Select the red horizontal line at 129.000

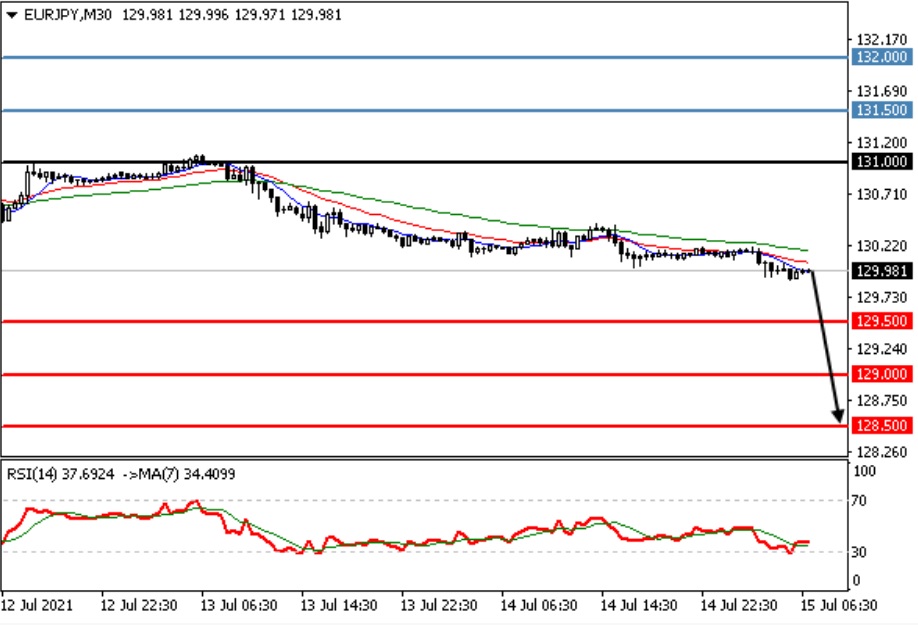(424, 375)
